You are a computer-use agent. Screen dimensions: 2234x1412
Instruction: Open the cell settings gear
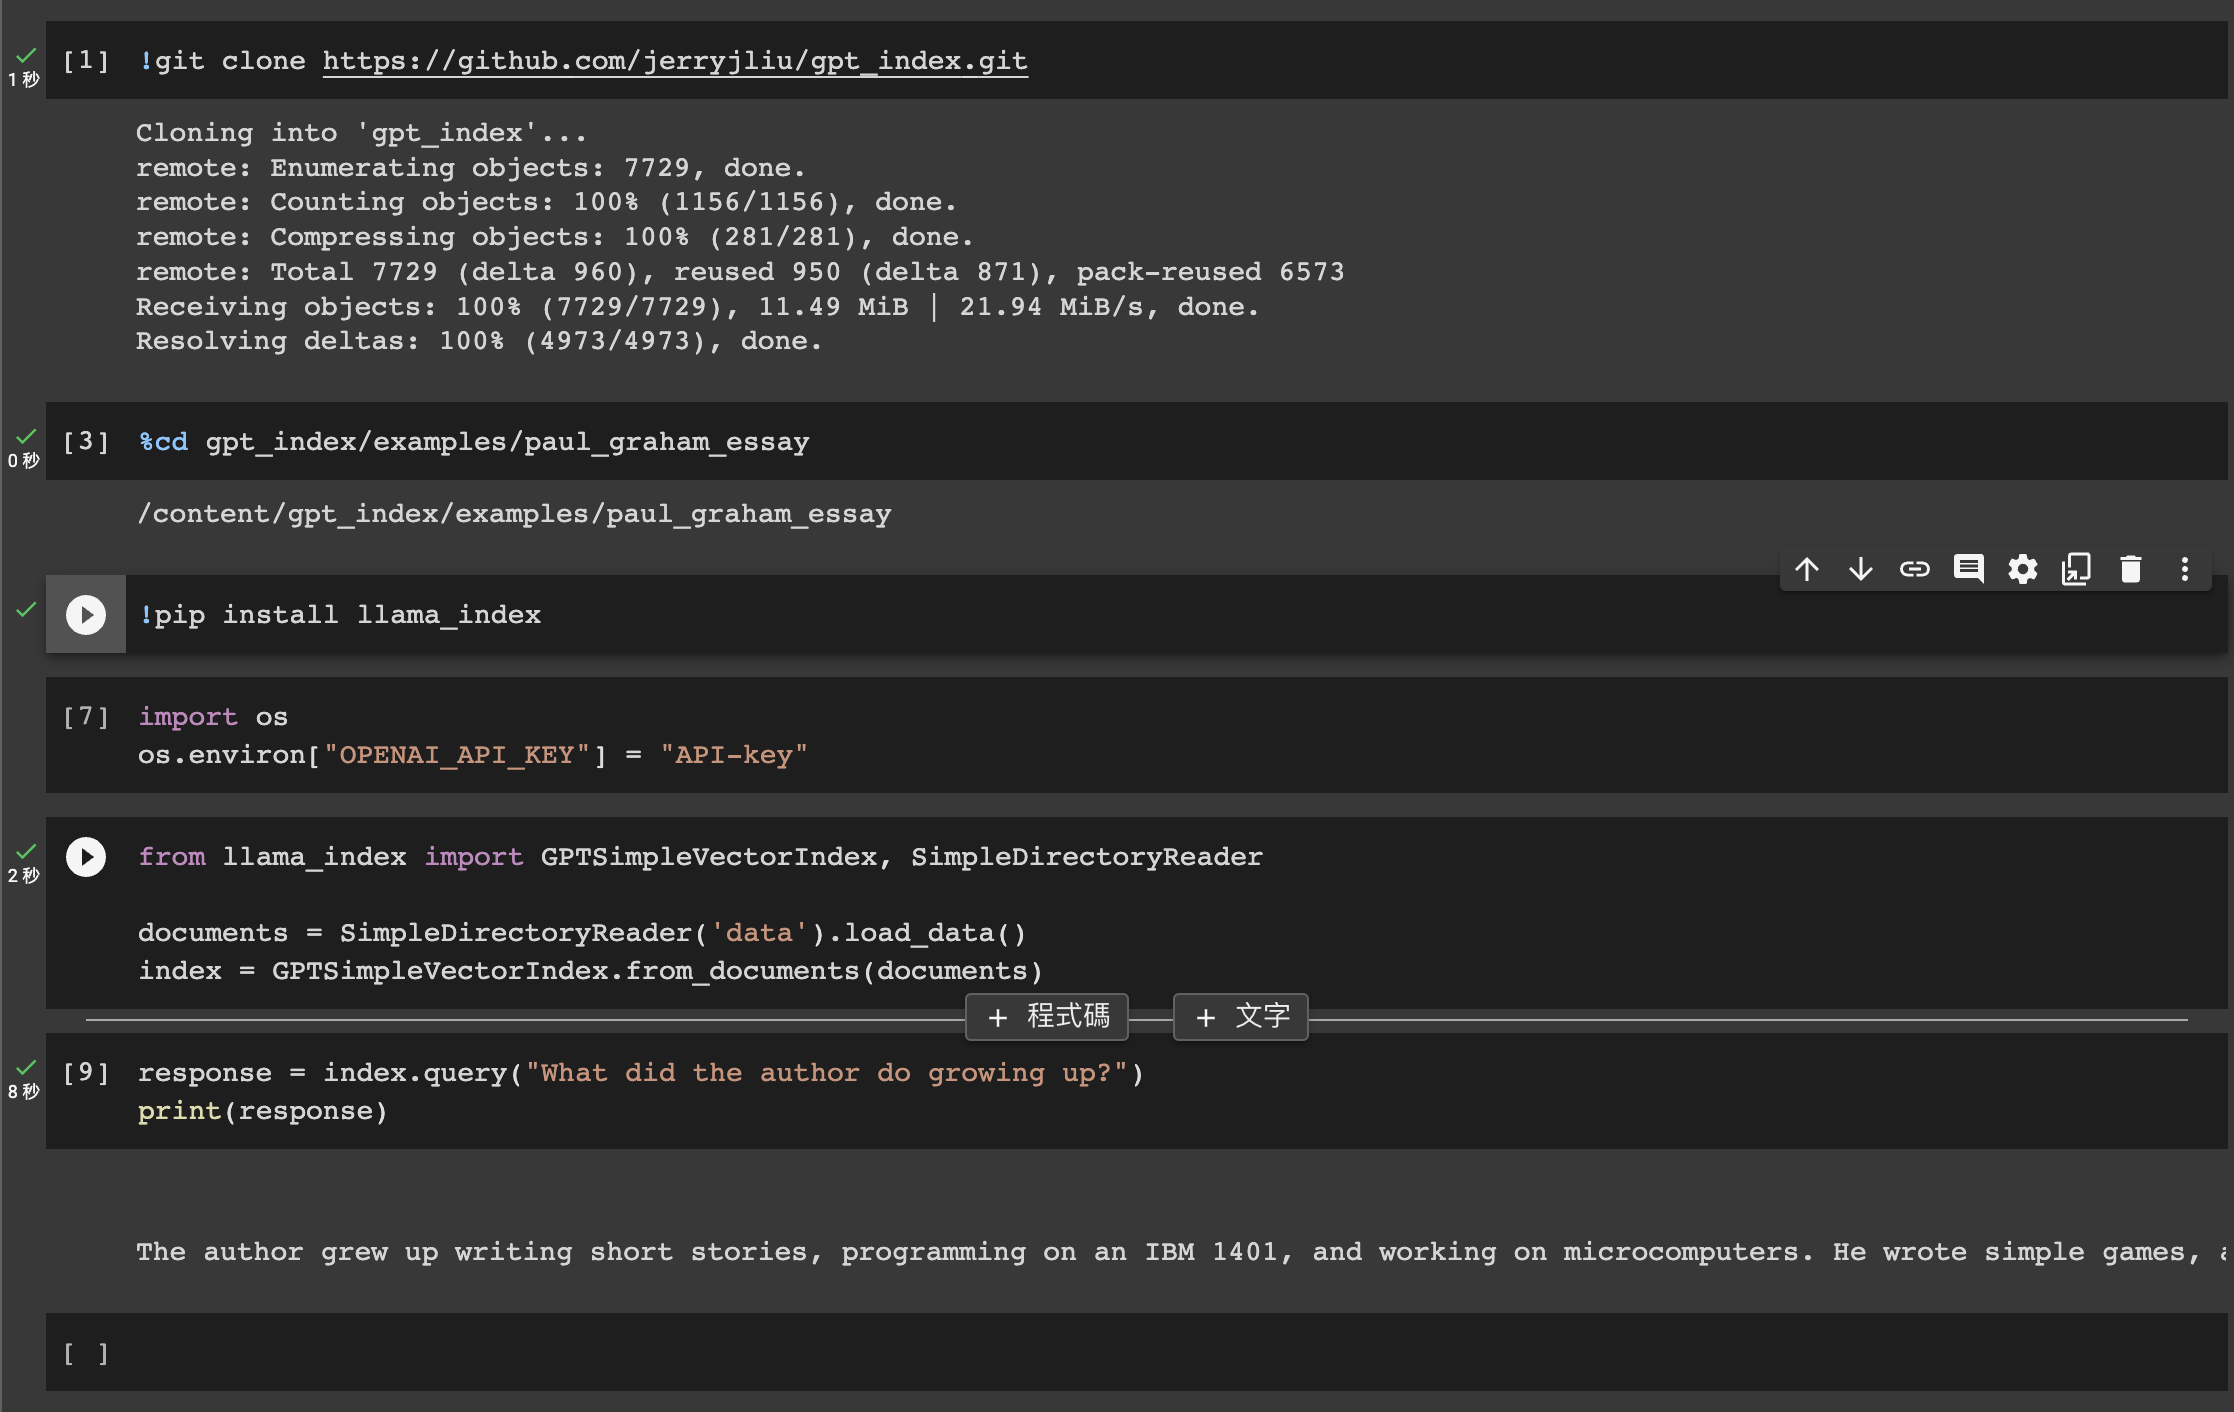tap(2022, 568)
